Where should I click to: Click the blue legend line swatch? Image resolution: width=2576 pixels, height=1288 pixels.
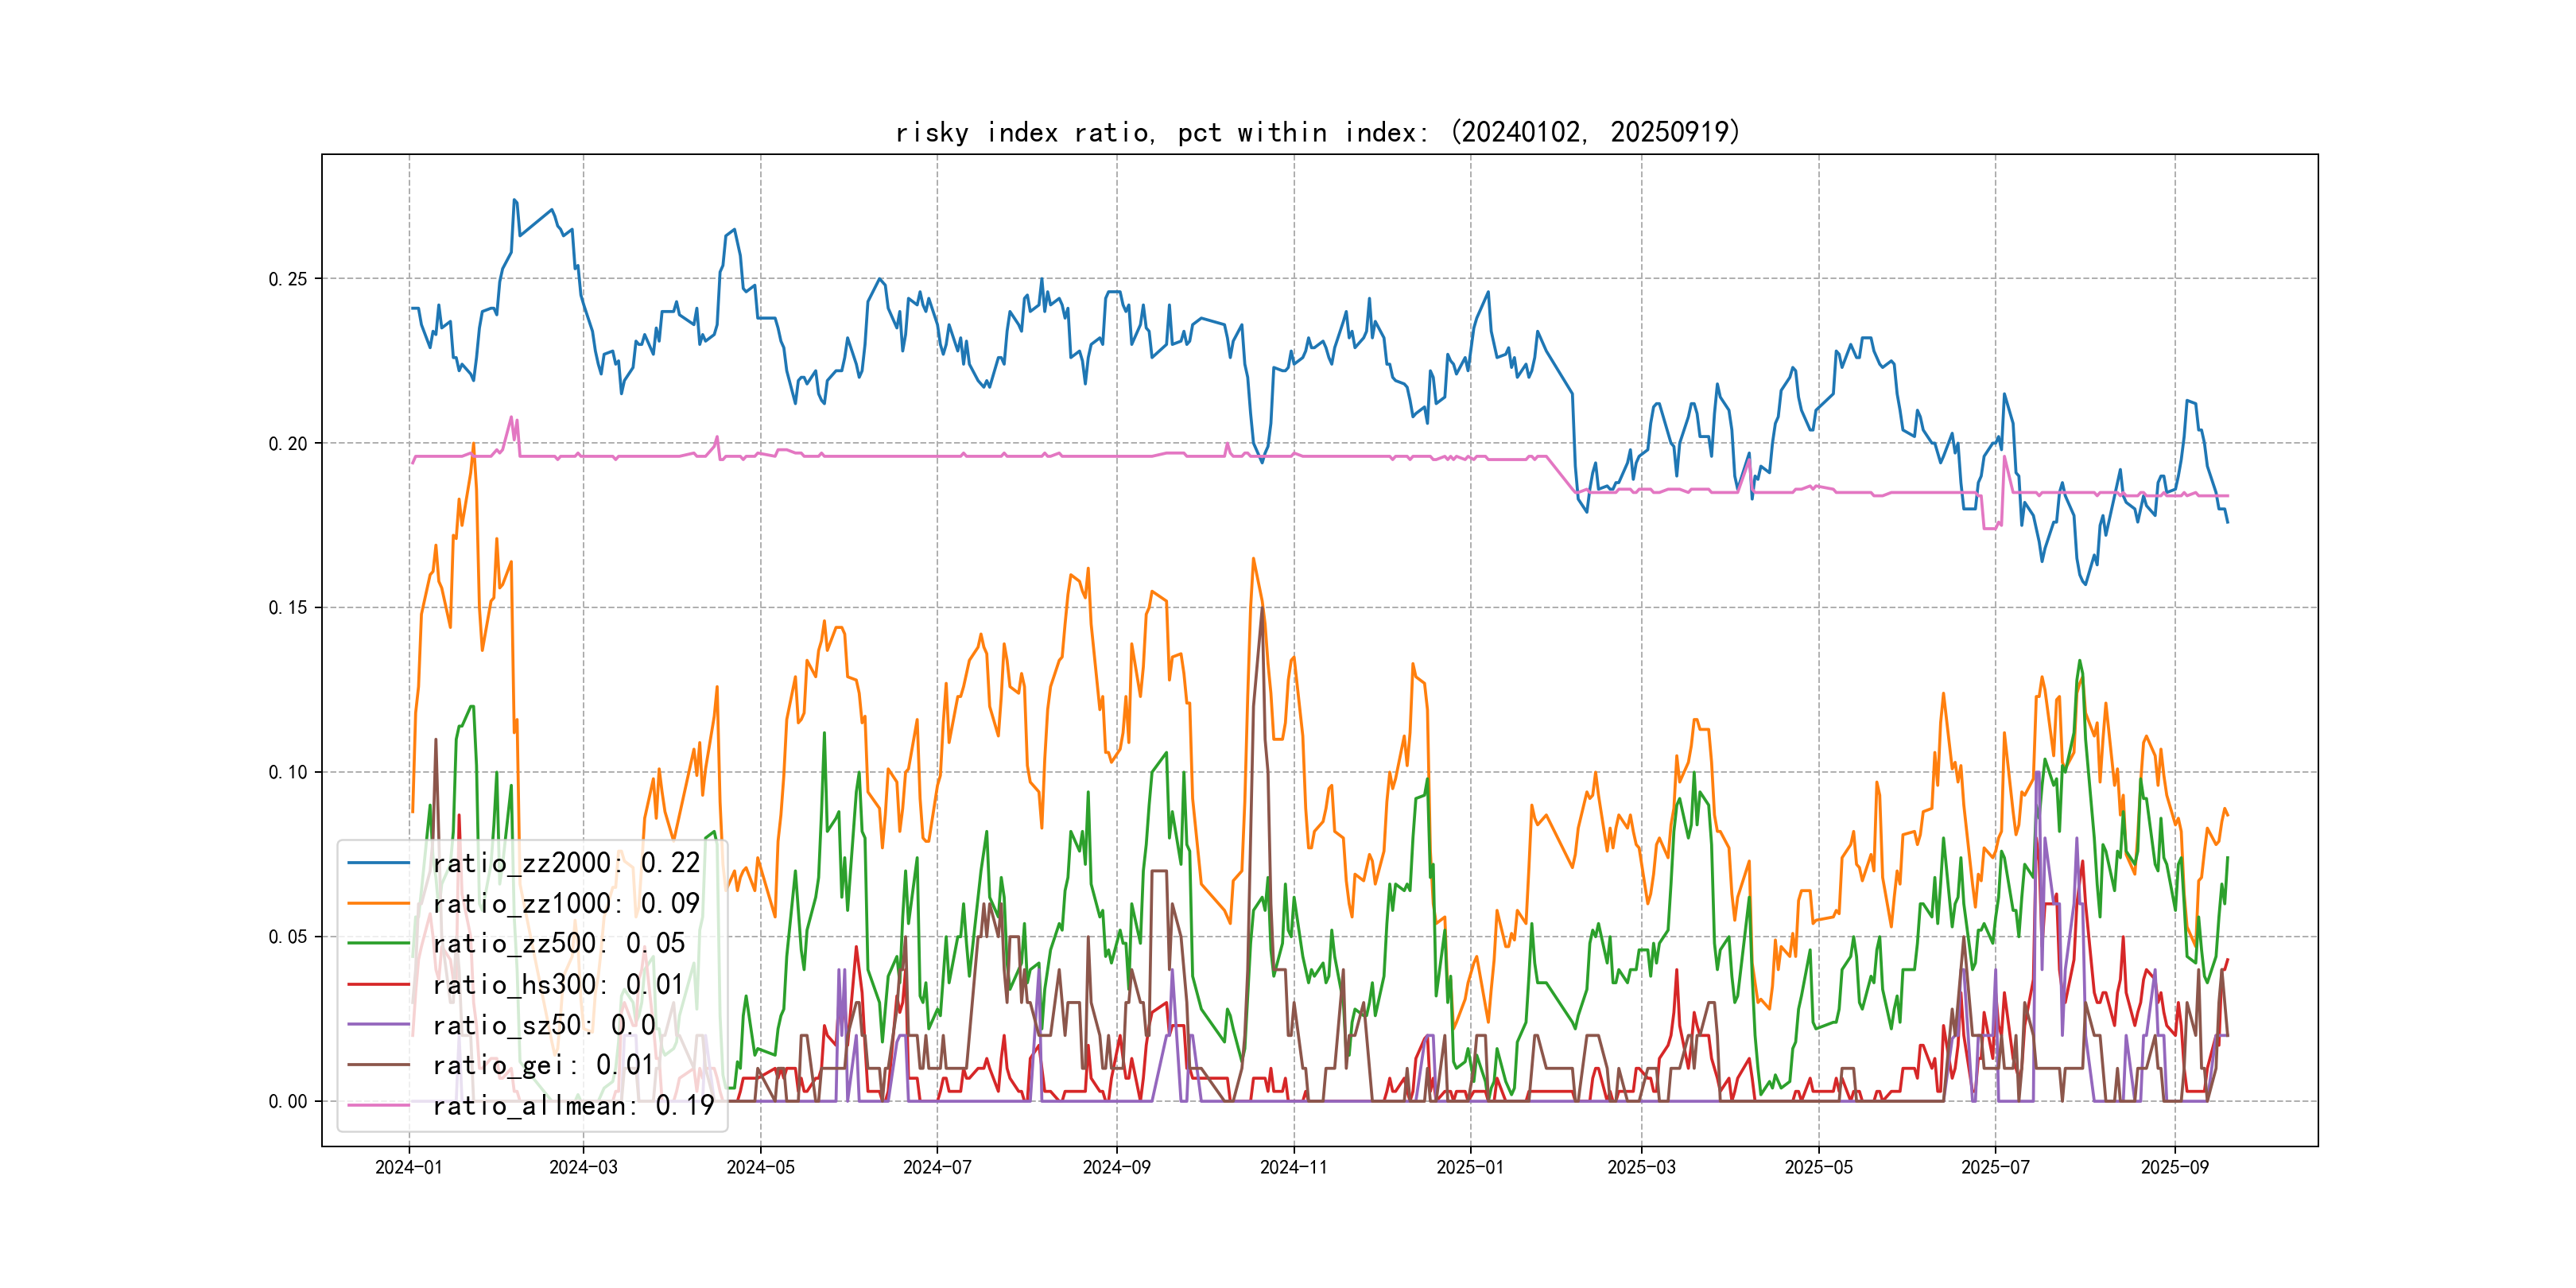pos(378,862)
